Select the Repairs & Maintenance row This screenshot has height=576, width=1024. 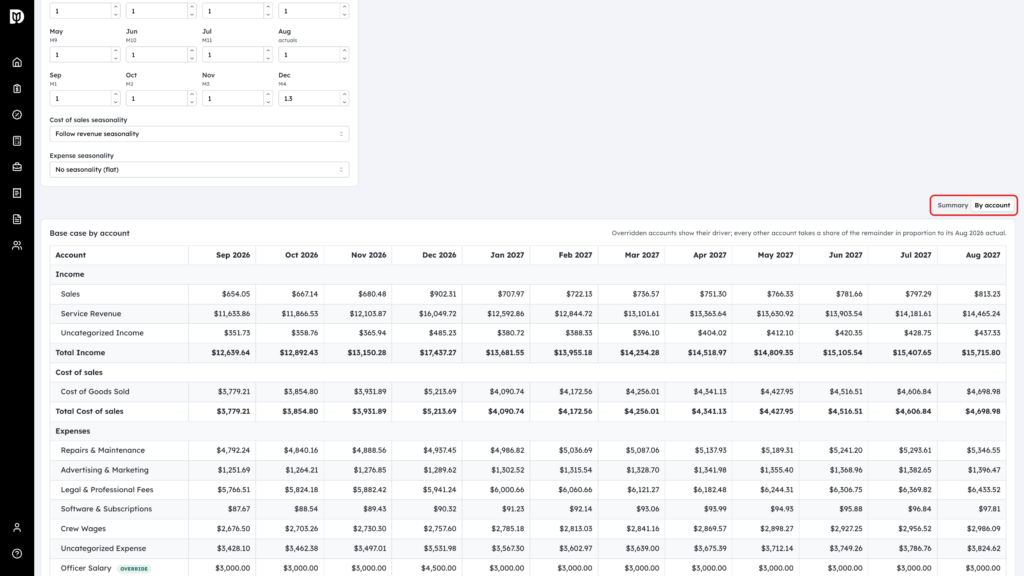[528, 451]
